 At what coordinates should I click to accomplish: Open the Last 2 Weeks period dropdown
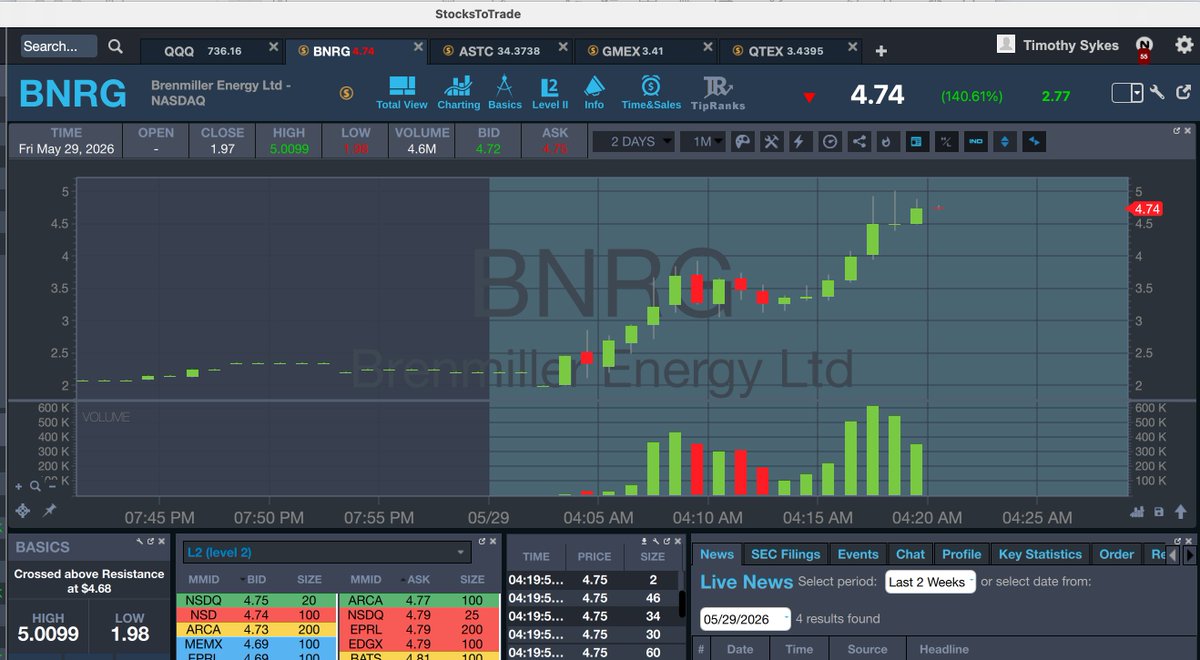(x=930, y=582)
